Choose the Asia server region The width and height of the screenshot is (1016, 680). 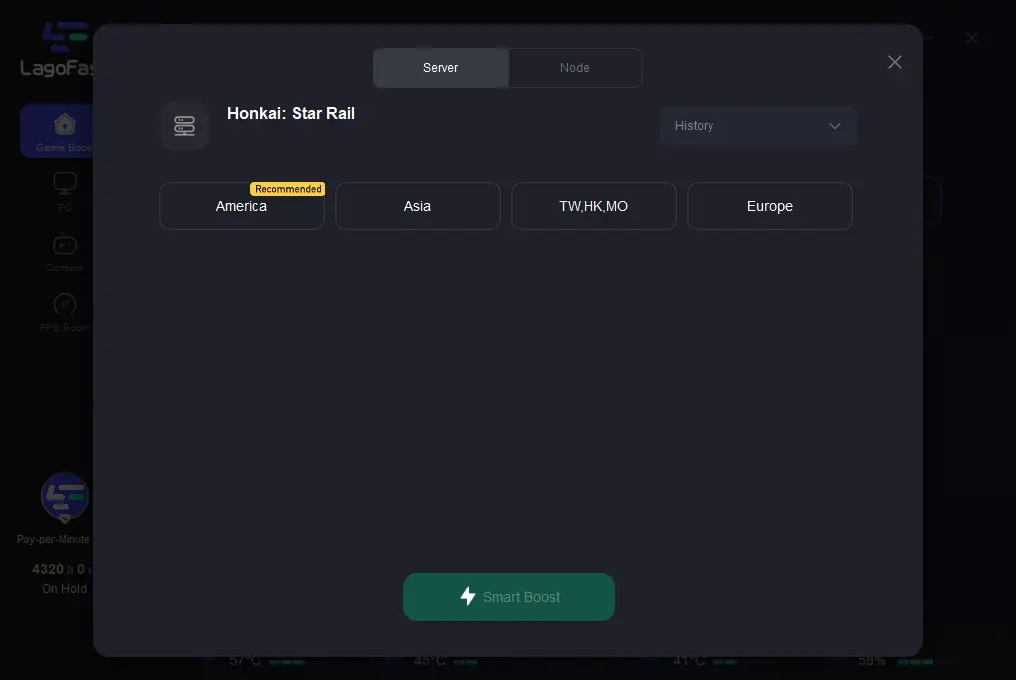coord(417,207)
